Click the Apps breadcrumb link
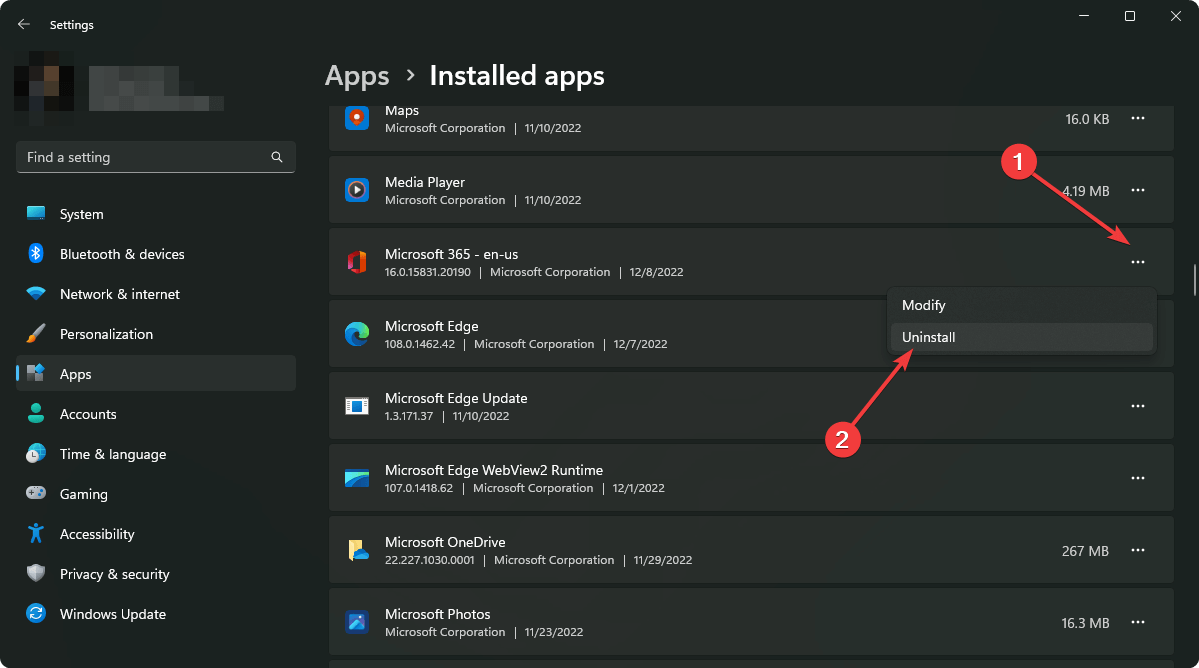 pyautogui.click(x=357, y=76)
